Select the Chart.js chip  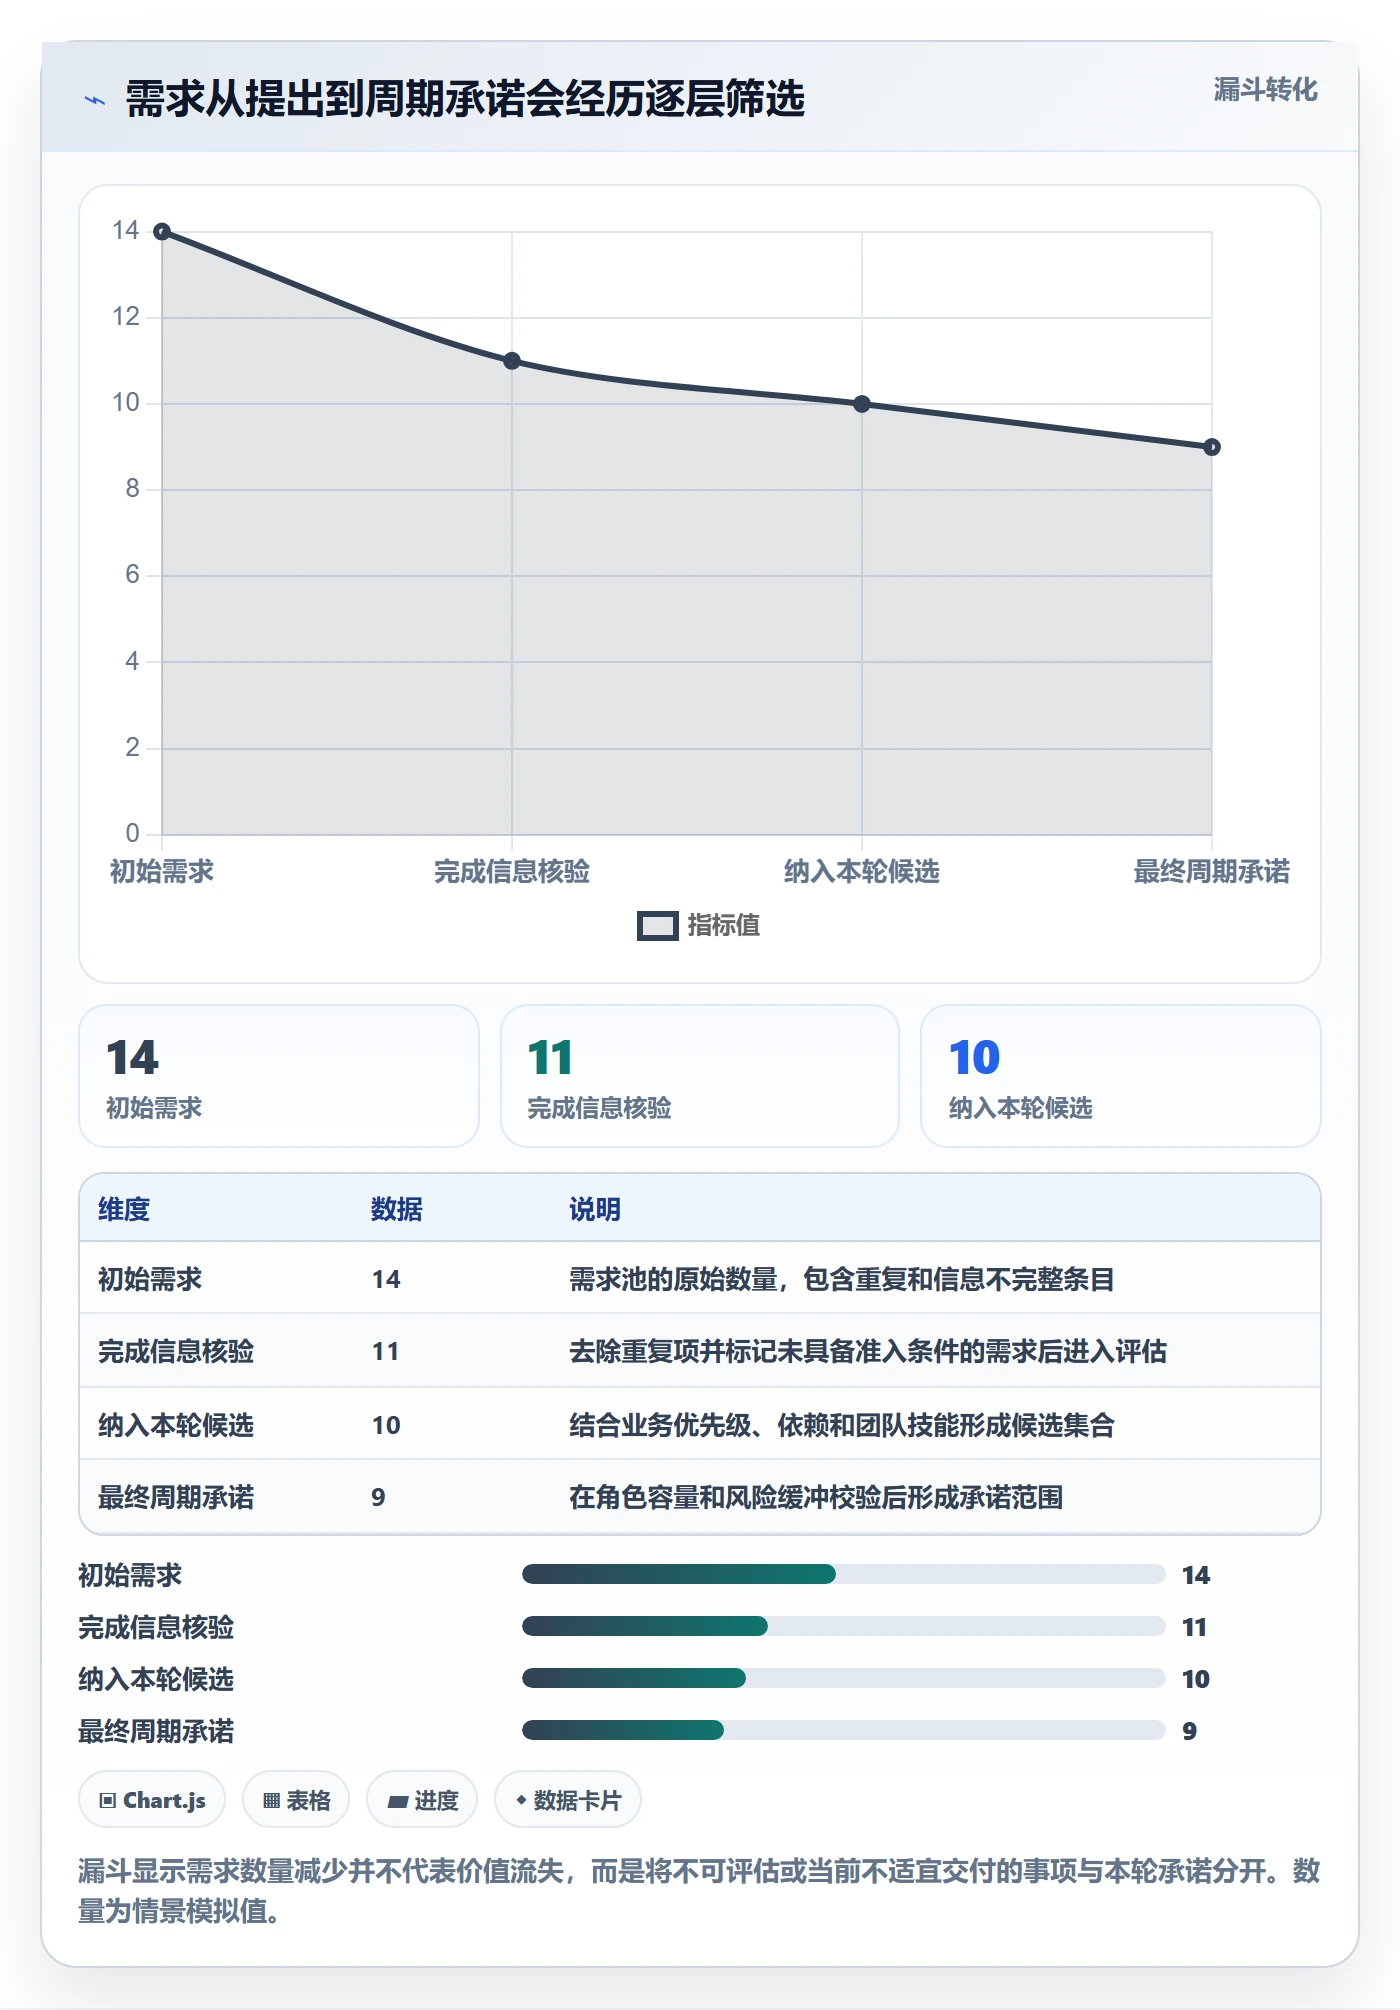pyautogui.click(x=152, y=1800)
